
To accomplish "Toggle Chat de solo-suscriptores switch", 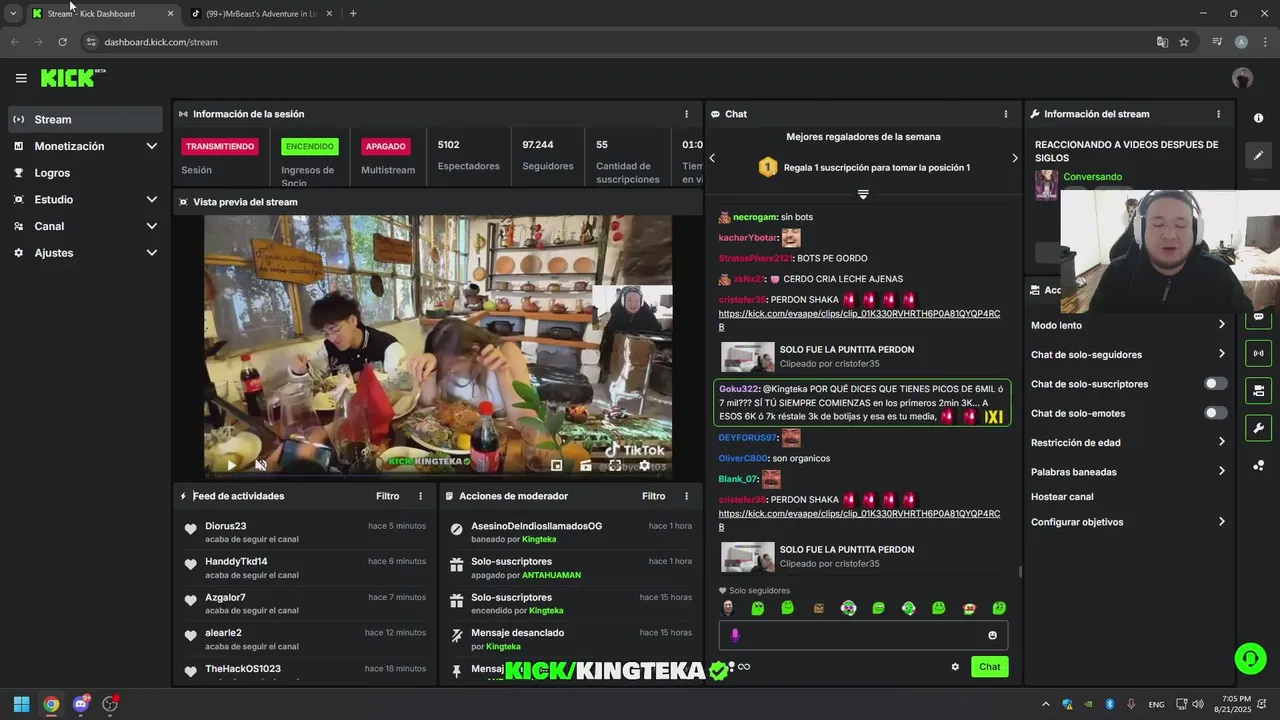I will [1215, 384].
